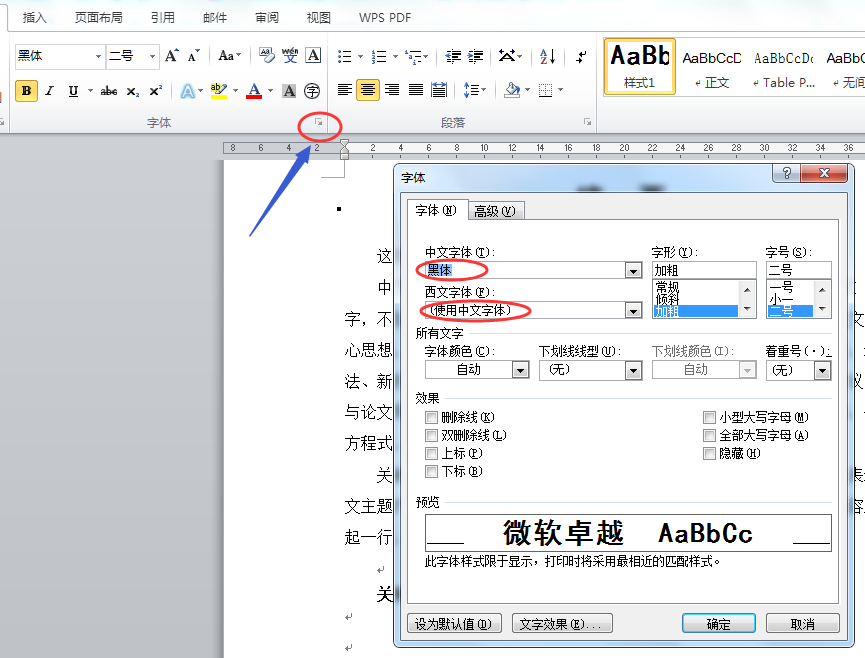Apply strikethrough from the ribbon

tap(109, 91)
